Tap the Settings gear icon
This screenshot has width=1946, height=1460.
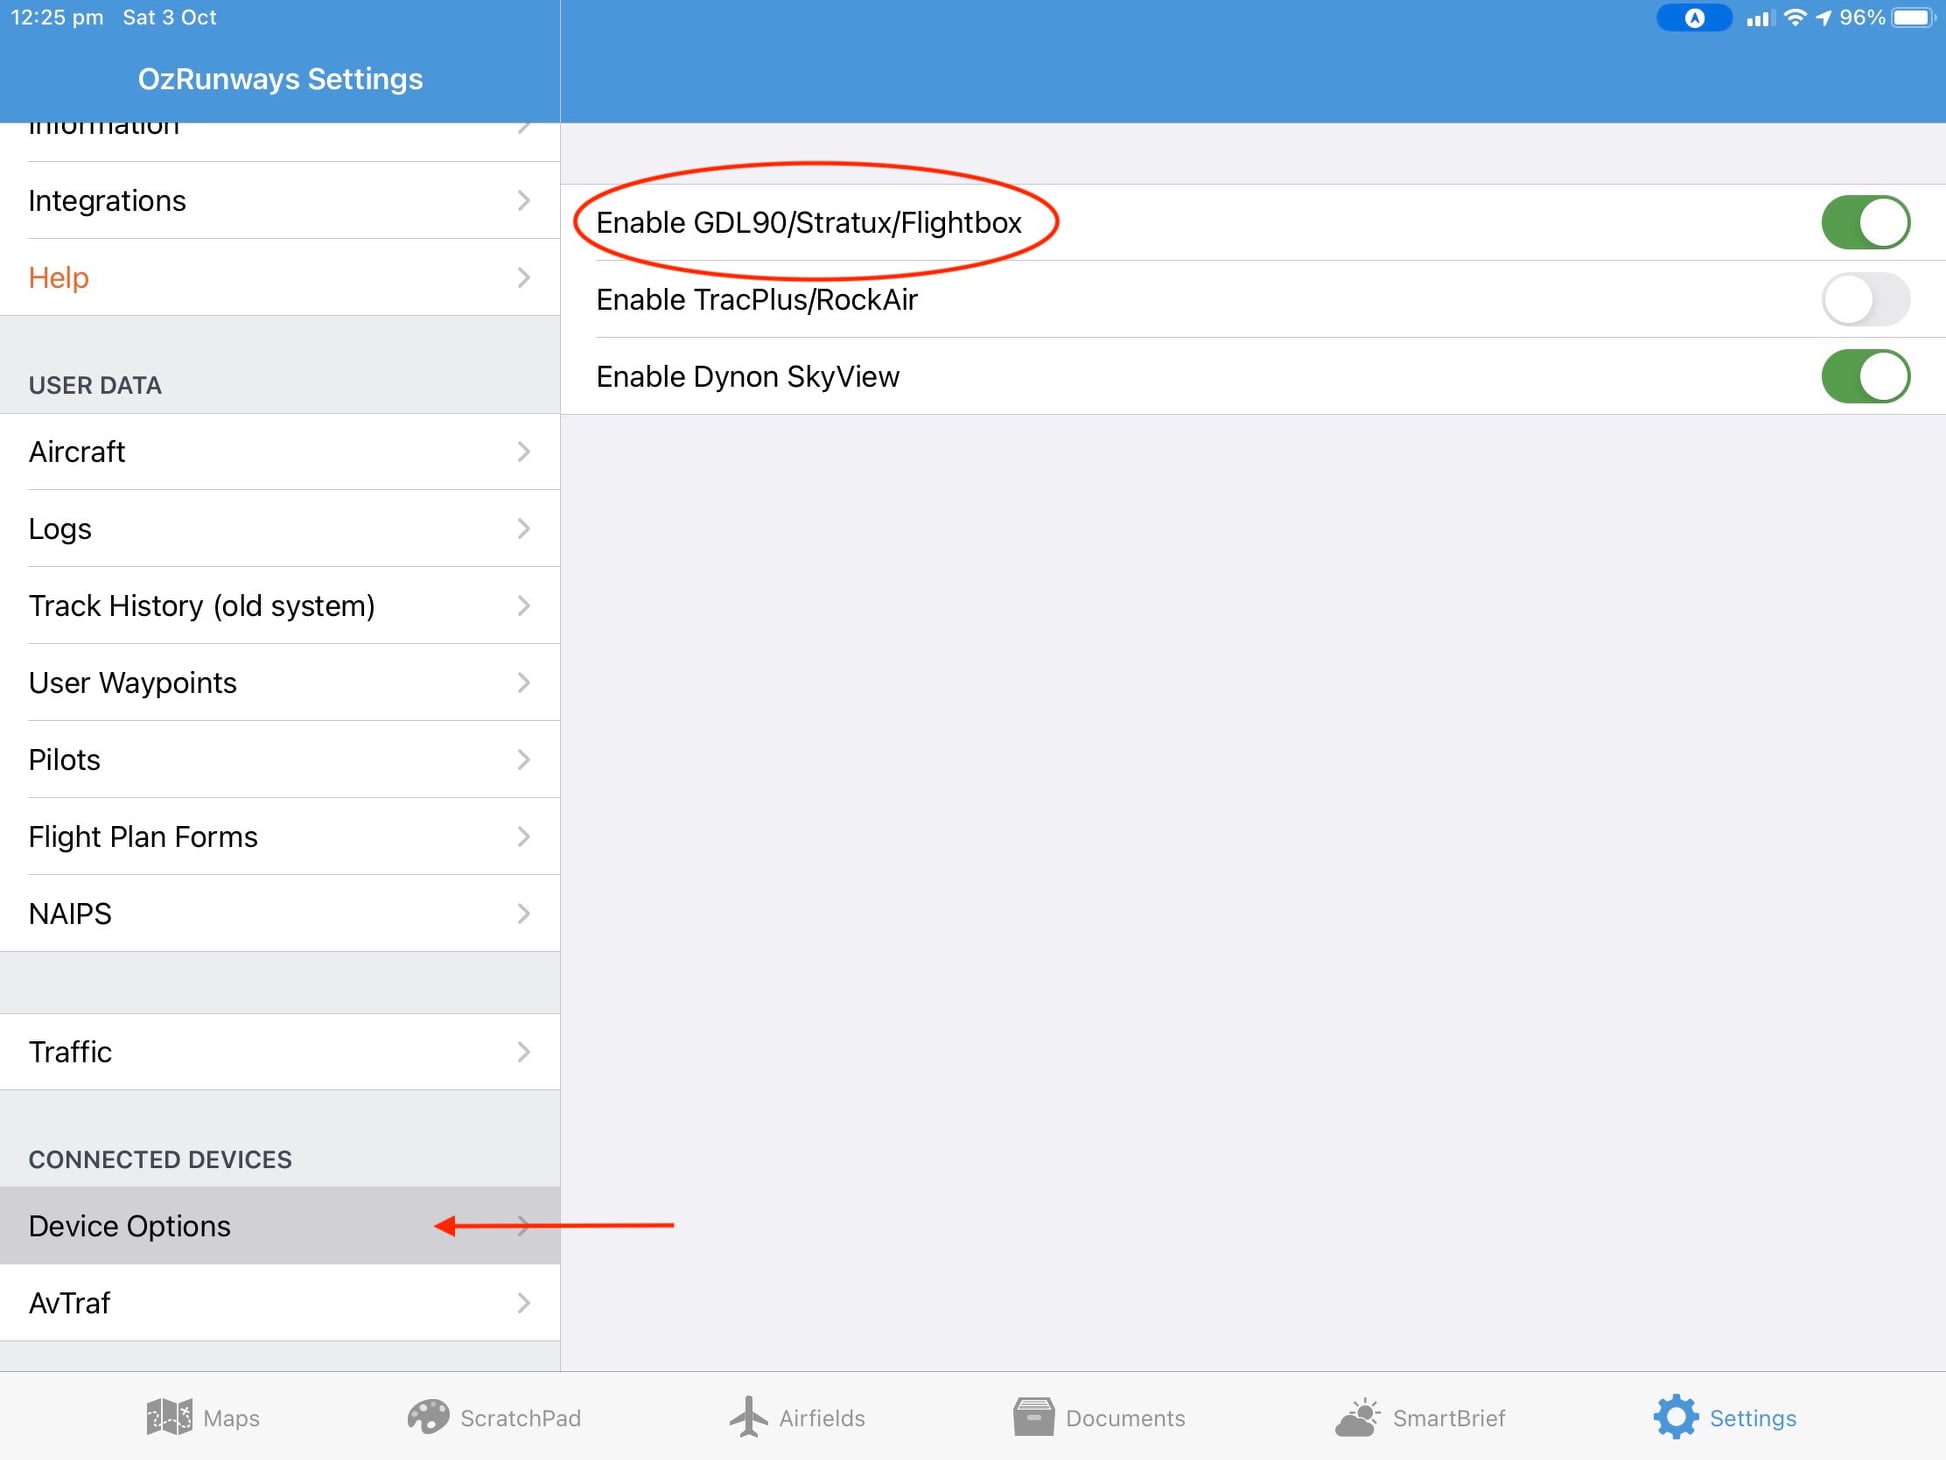point(1676,1417)
